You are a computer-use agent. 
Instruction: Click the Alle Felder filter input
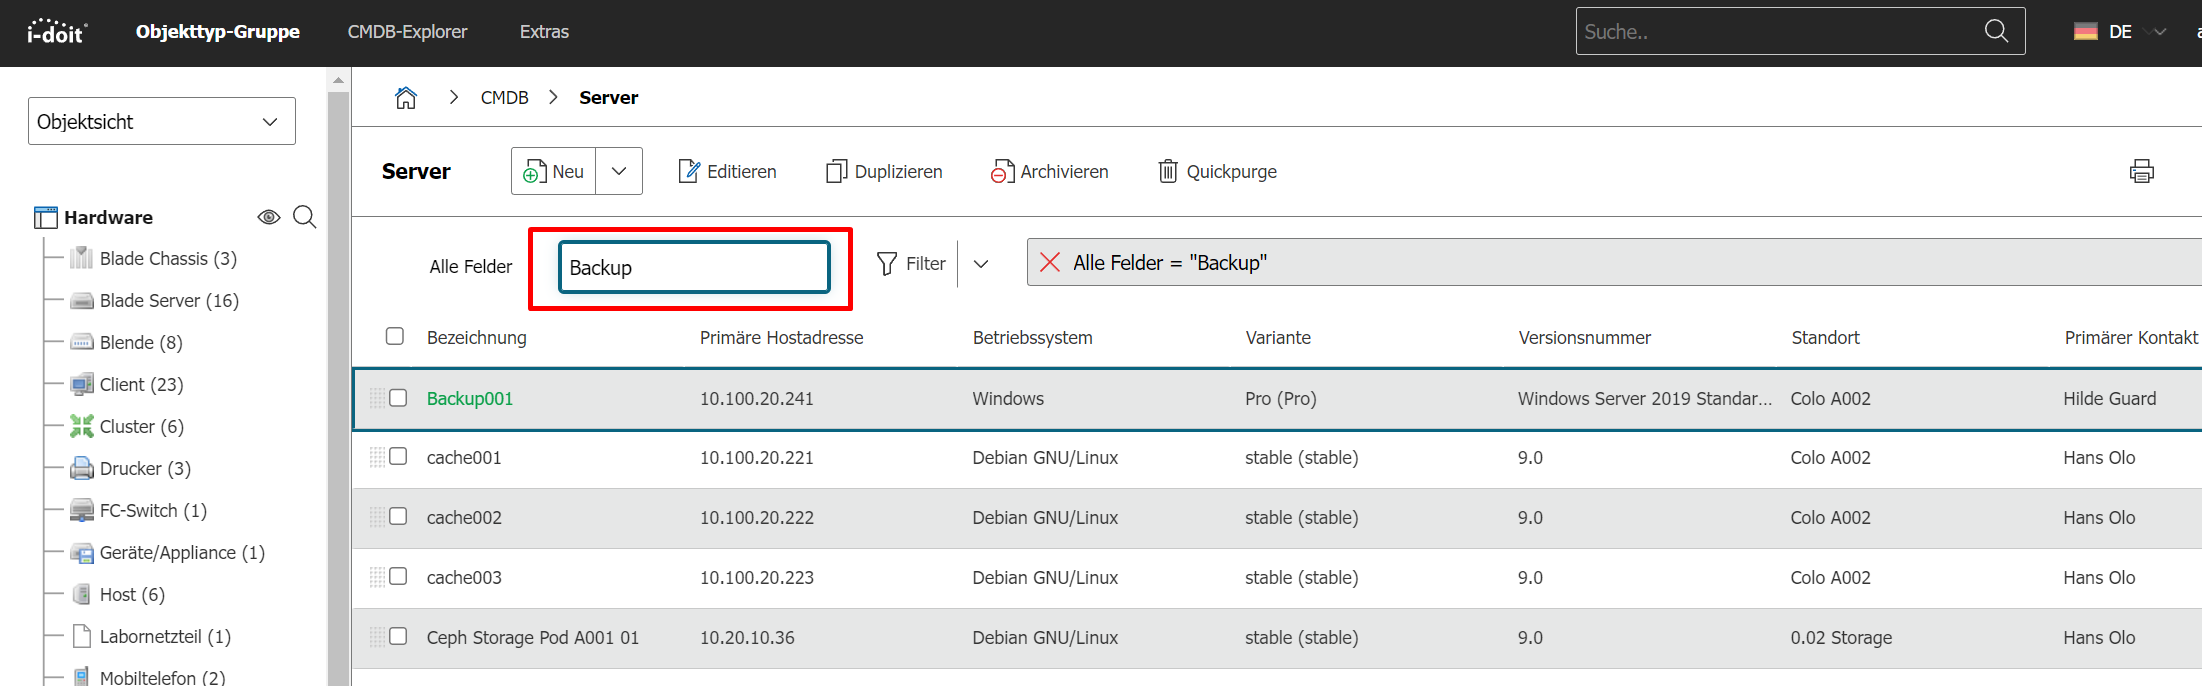pos(694,268)
